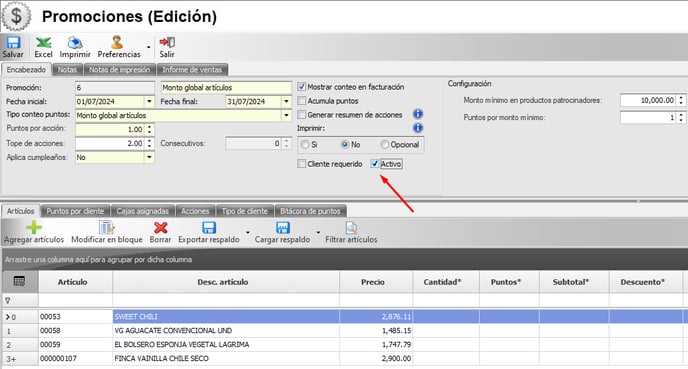Open Informe de ventas tab

192,69
